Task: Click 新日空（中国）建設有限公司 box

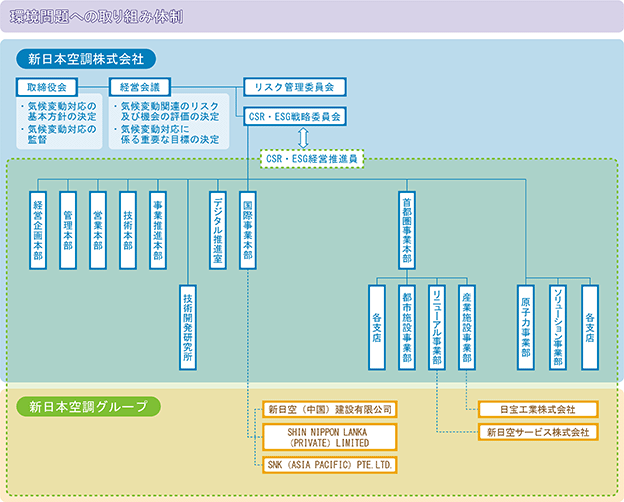Action: click(x=330, y=409)
